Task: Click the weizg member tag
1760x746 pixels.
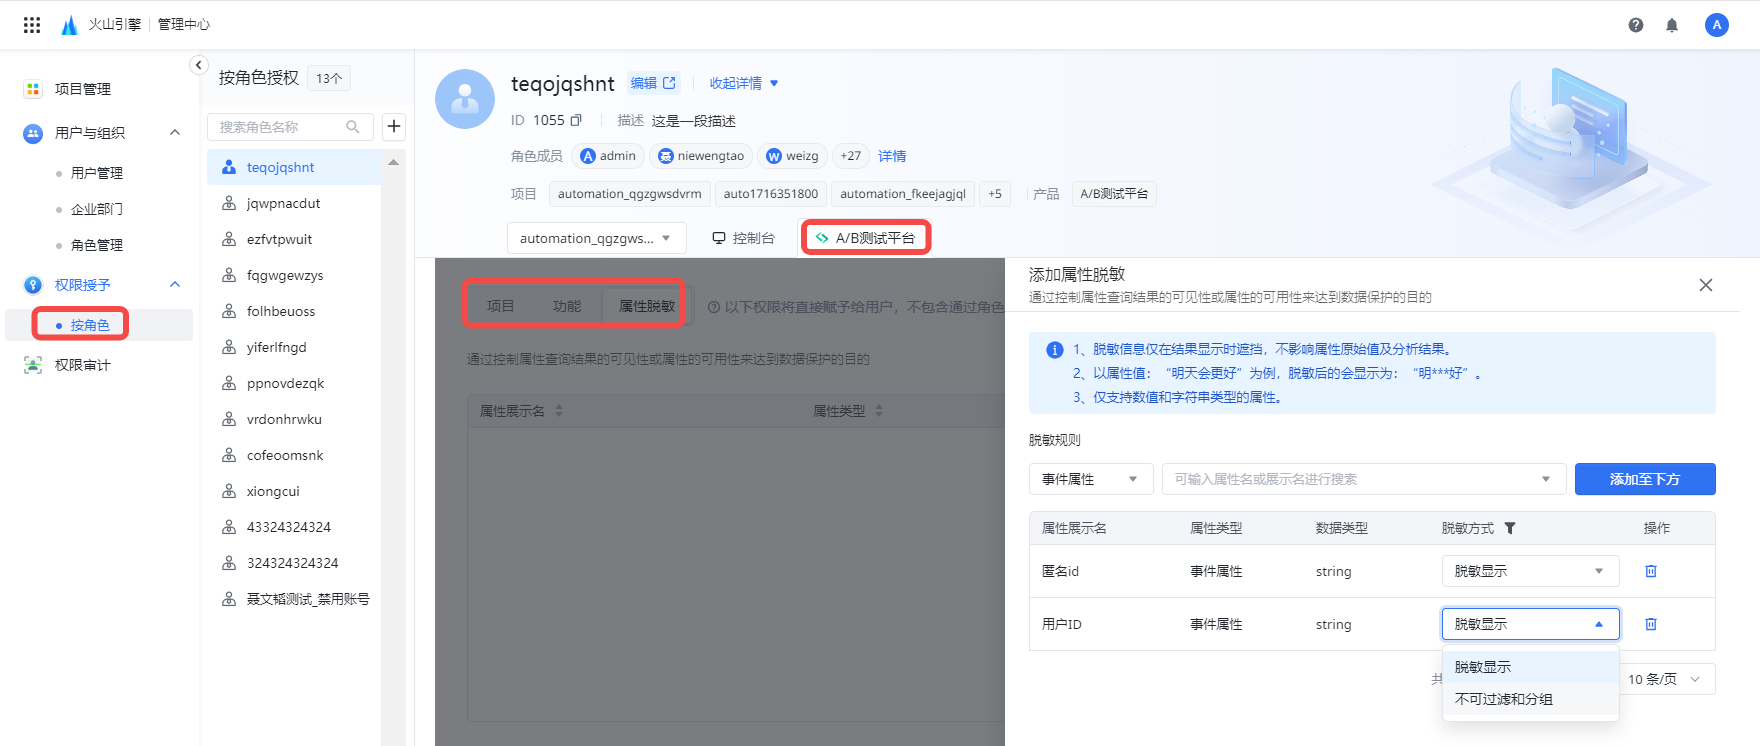Action: click(x=792, y=156)
